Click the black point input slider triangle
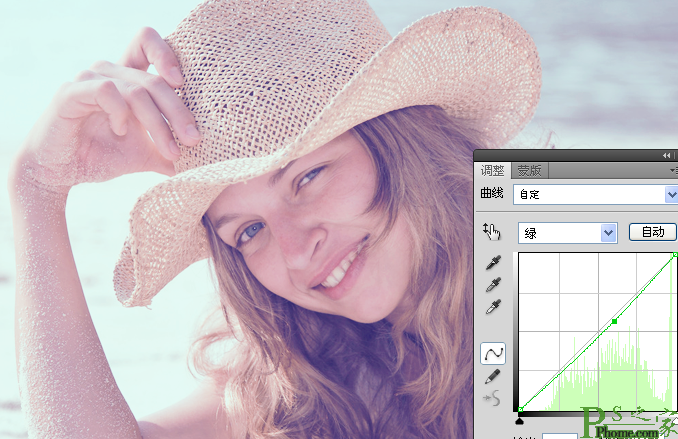 coord(520,420)
